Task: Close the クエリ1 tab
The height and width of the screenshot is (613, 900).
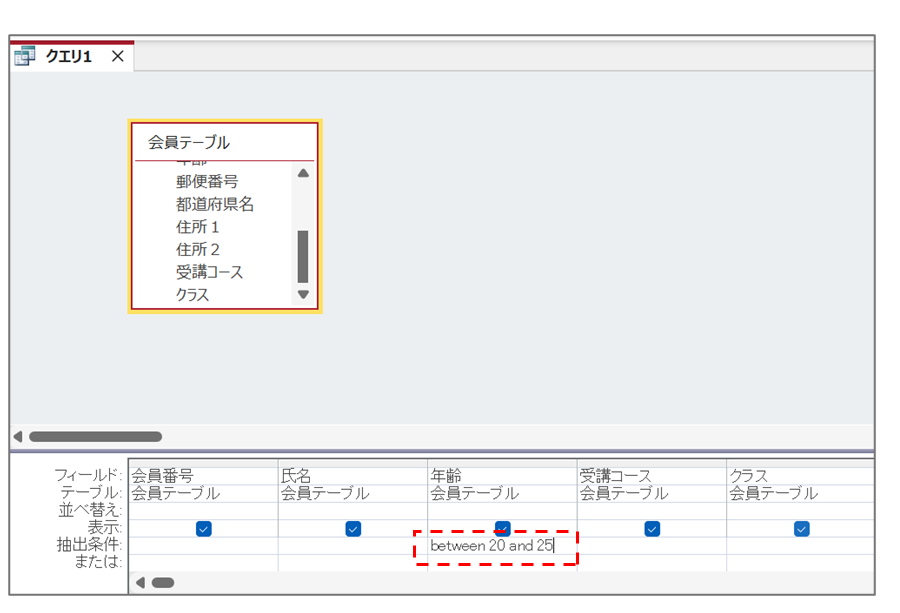Action: point(117,57)
